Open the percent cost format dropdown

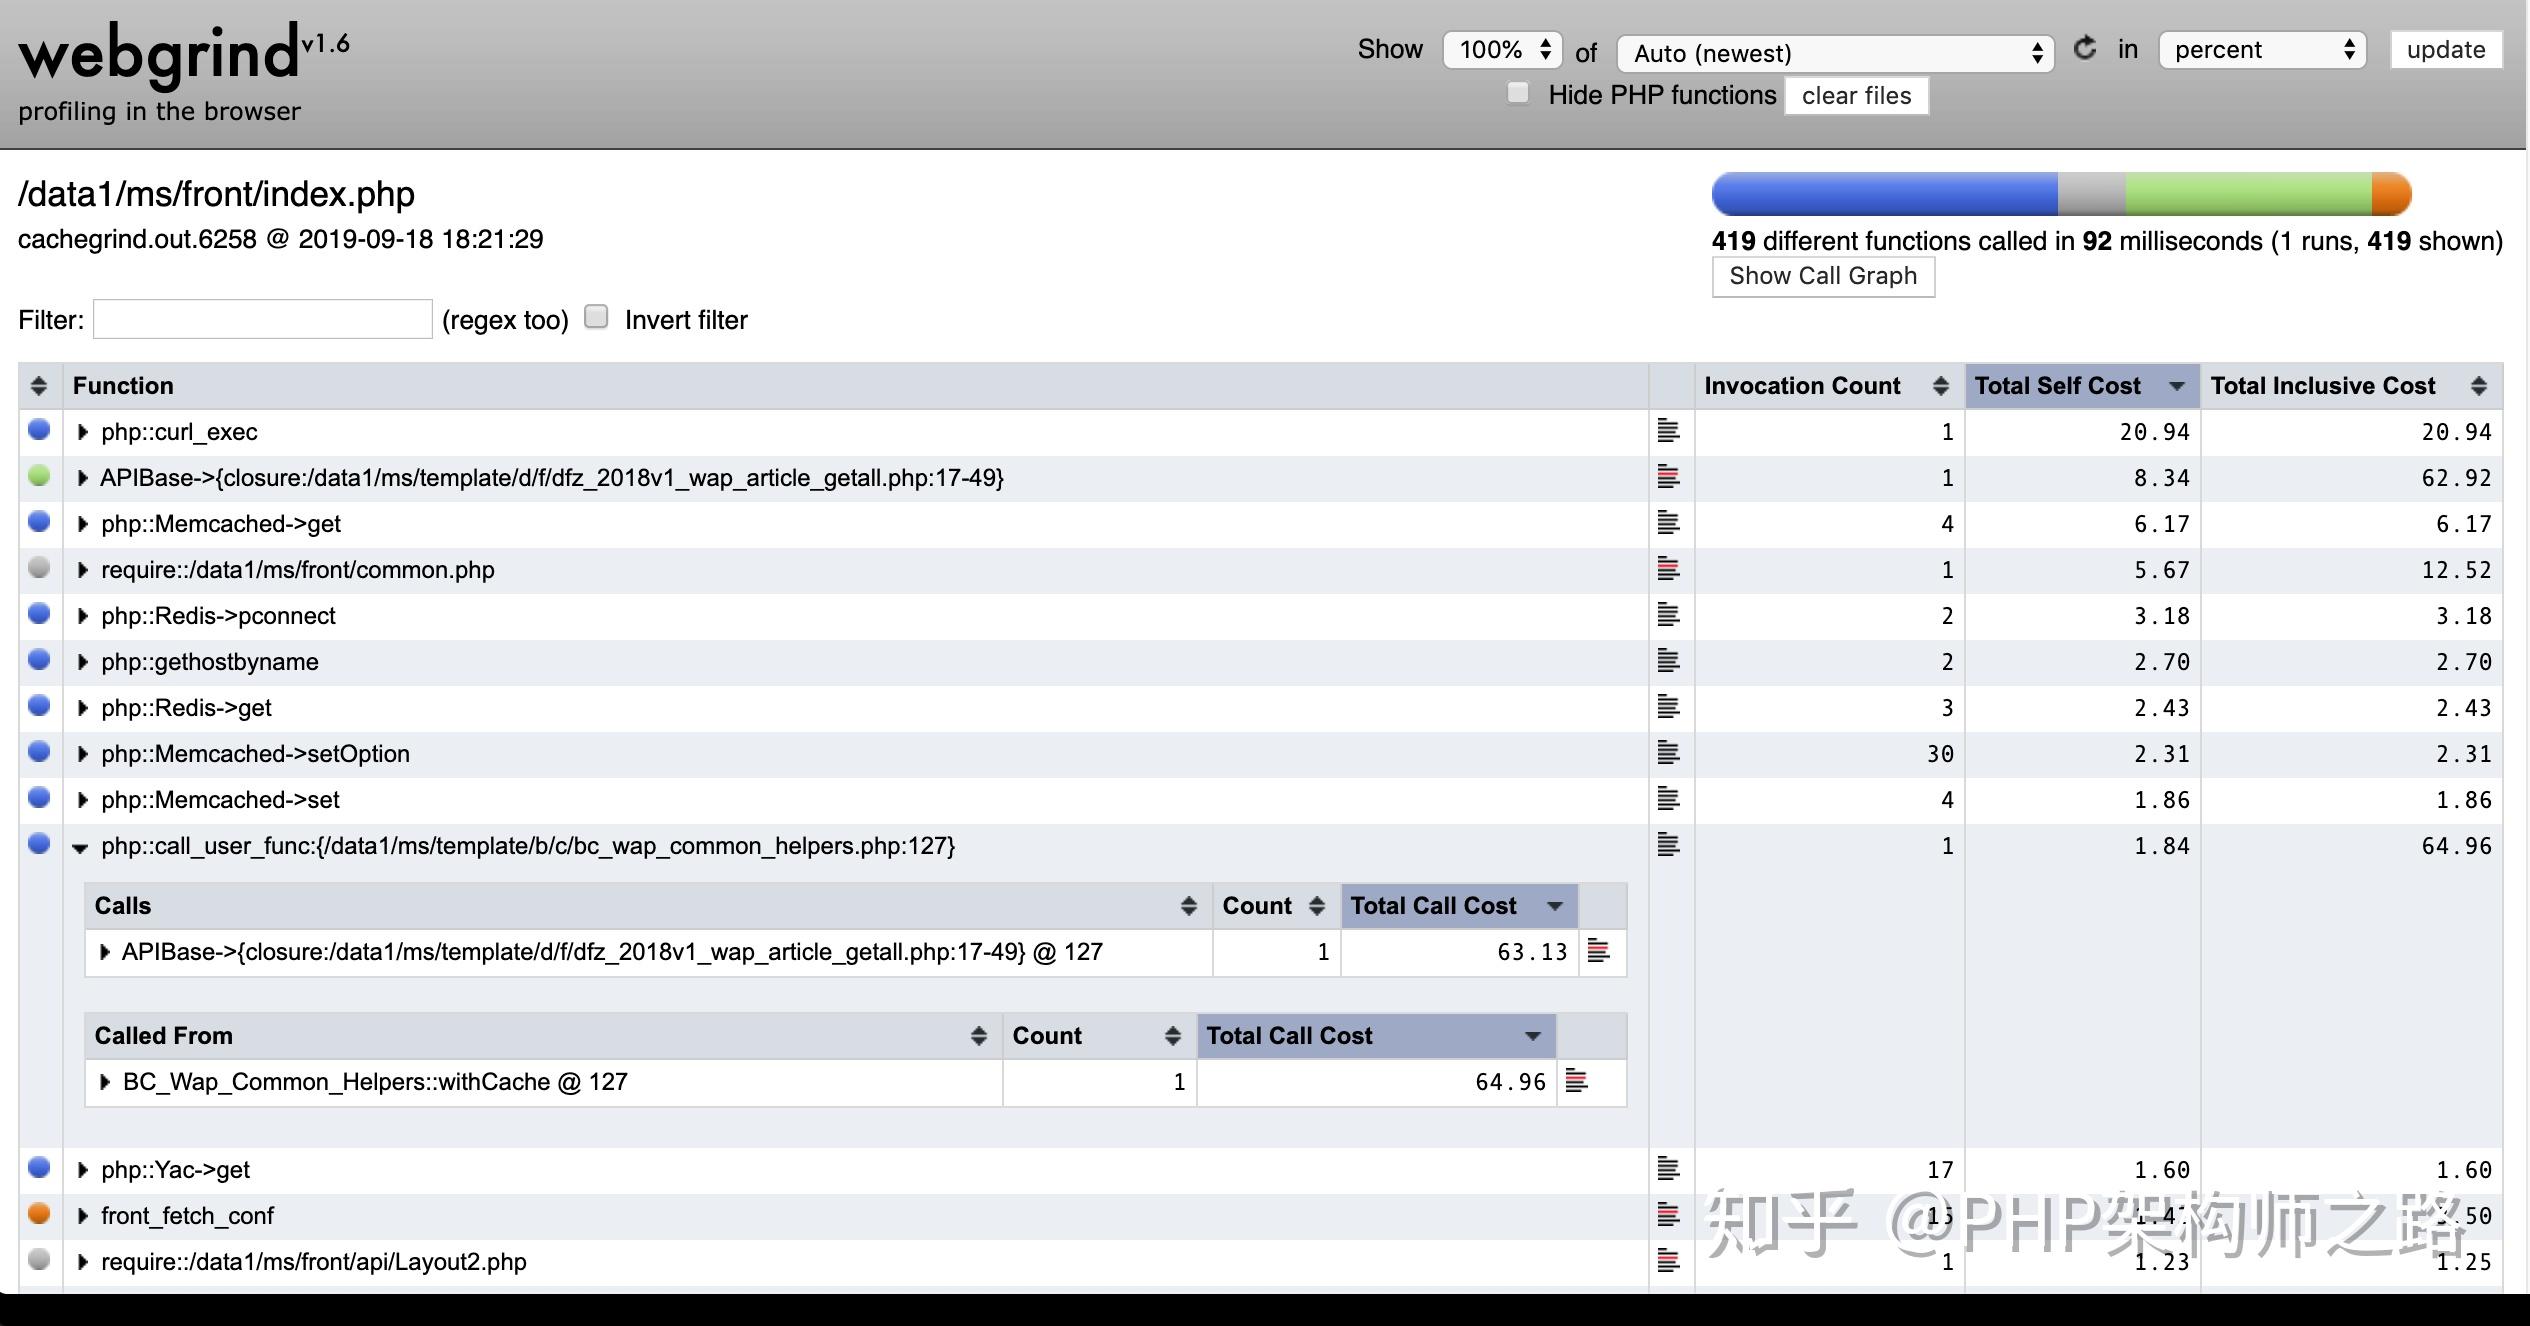2262,50
